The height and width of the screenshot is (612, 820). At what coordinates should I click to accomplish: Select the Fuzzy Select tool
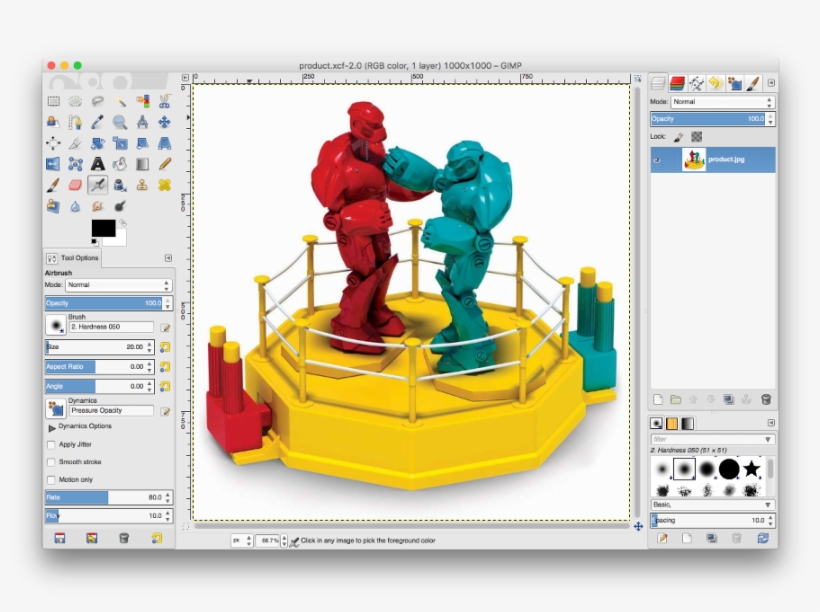pos(120,101)
